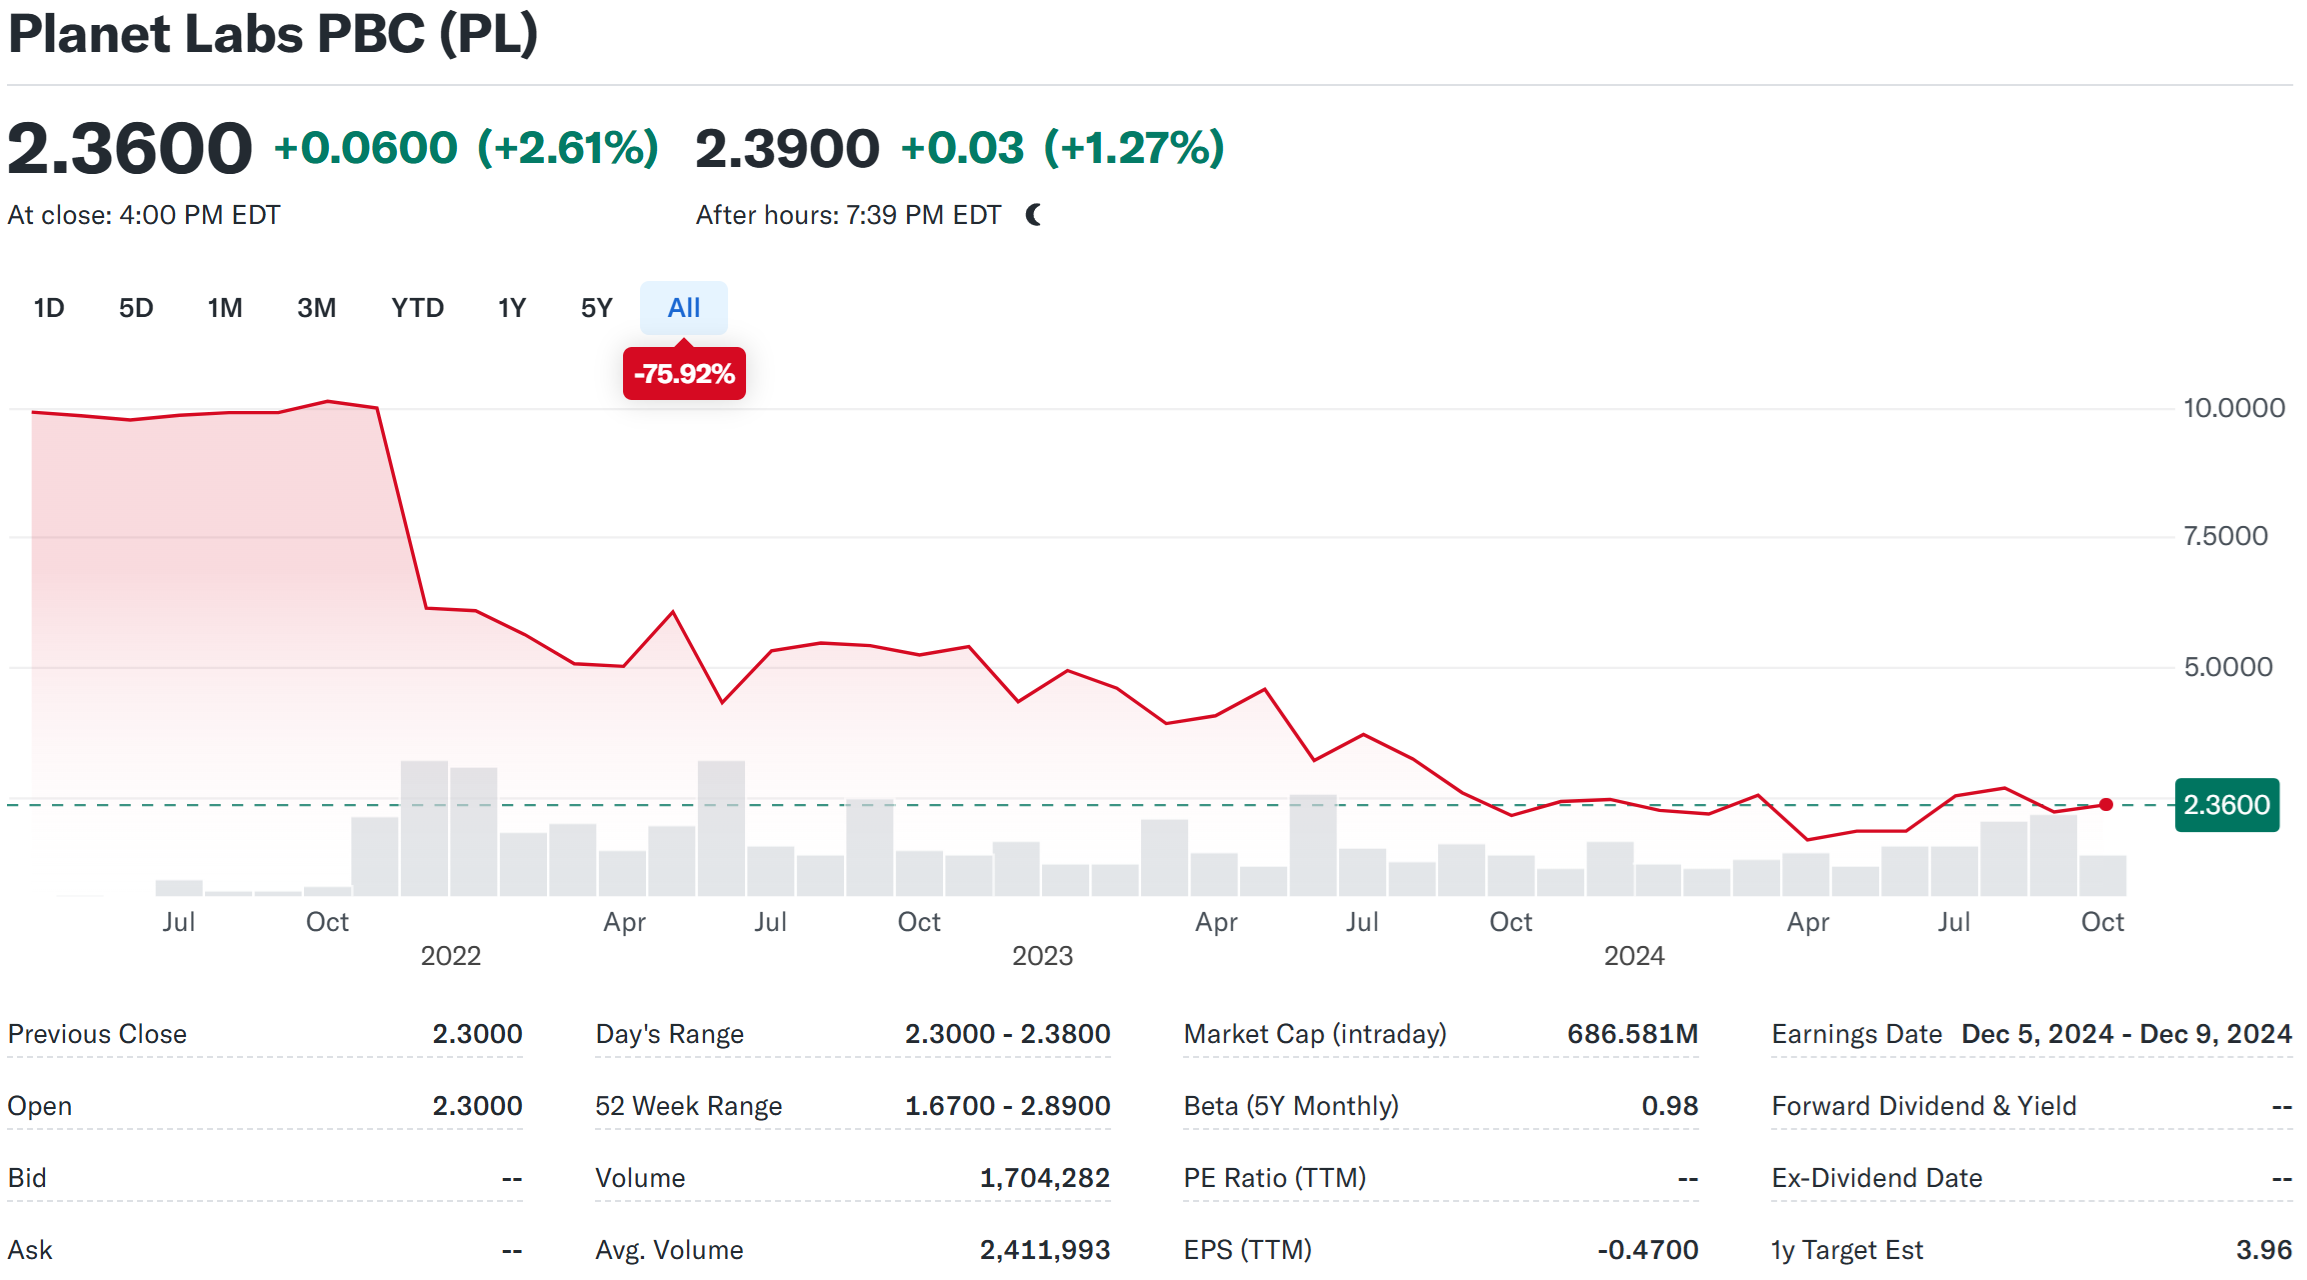This screenshot has height=1280, width=2307.
Task: Click the (+2.61%) percent change
Action: pyautogui.click(x=568, y=148)
